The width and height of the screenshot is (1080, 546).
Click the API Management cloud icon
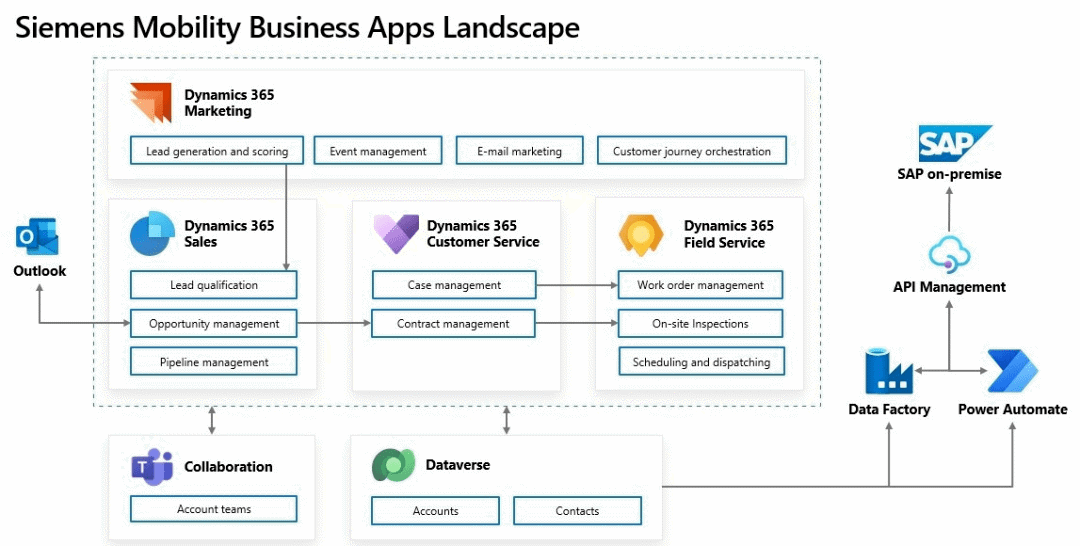coord(948,255)
